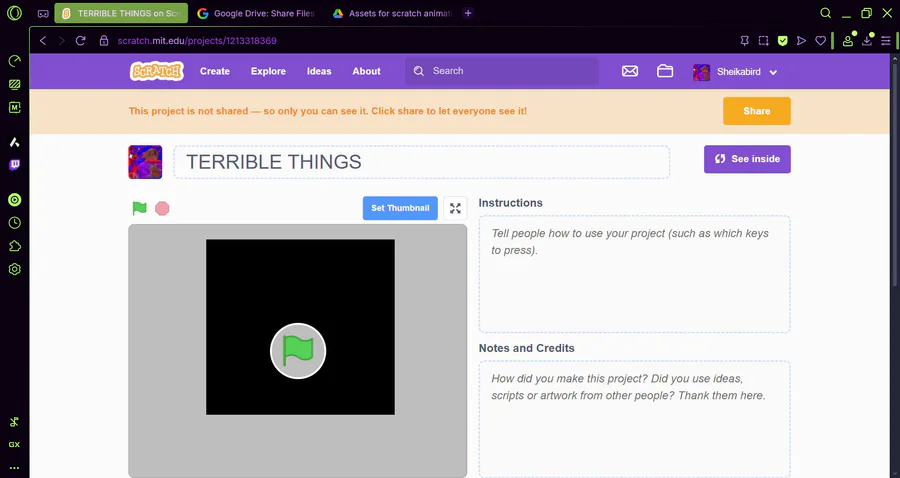Switch to TERRIBLE THINGS browser tab

pyautogui.click(x=121, y=13)
